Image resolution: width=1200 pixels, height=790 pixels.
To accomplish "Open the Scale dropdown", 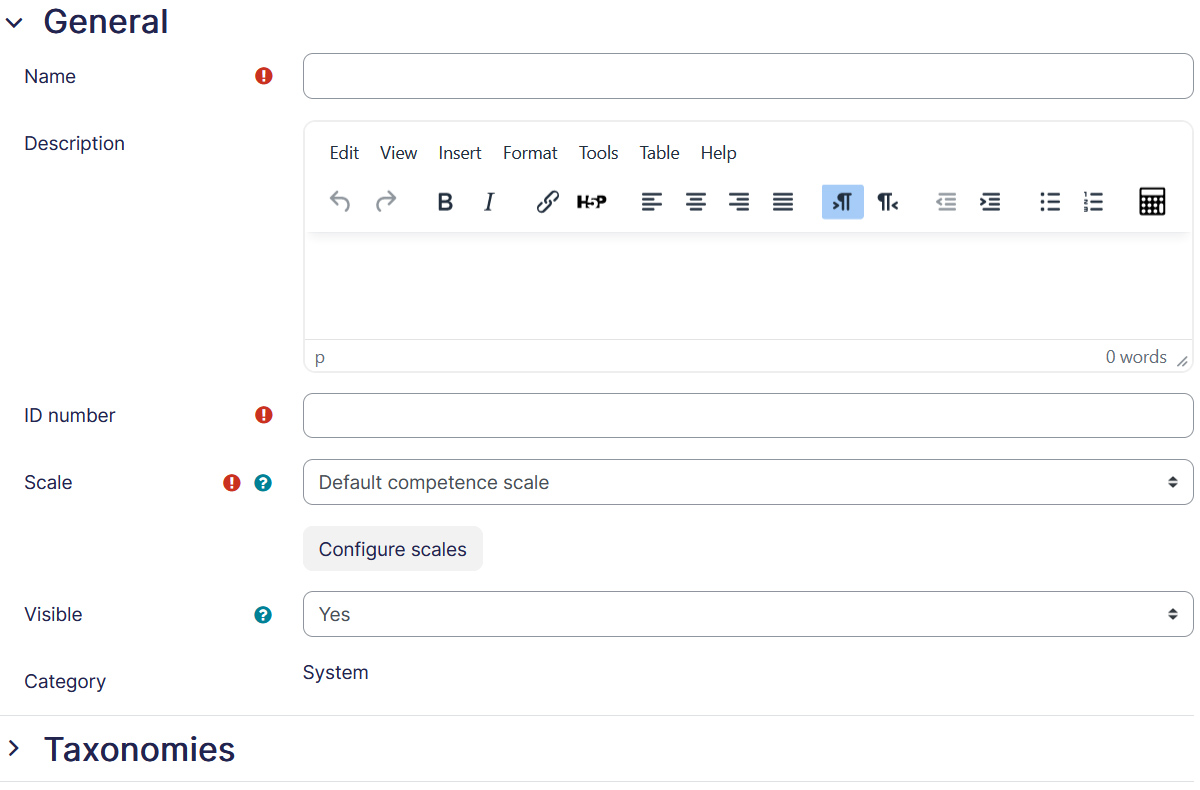I will point(747,482).
